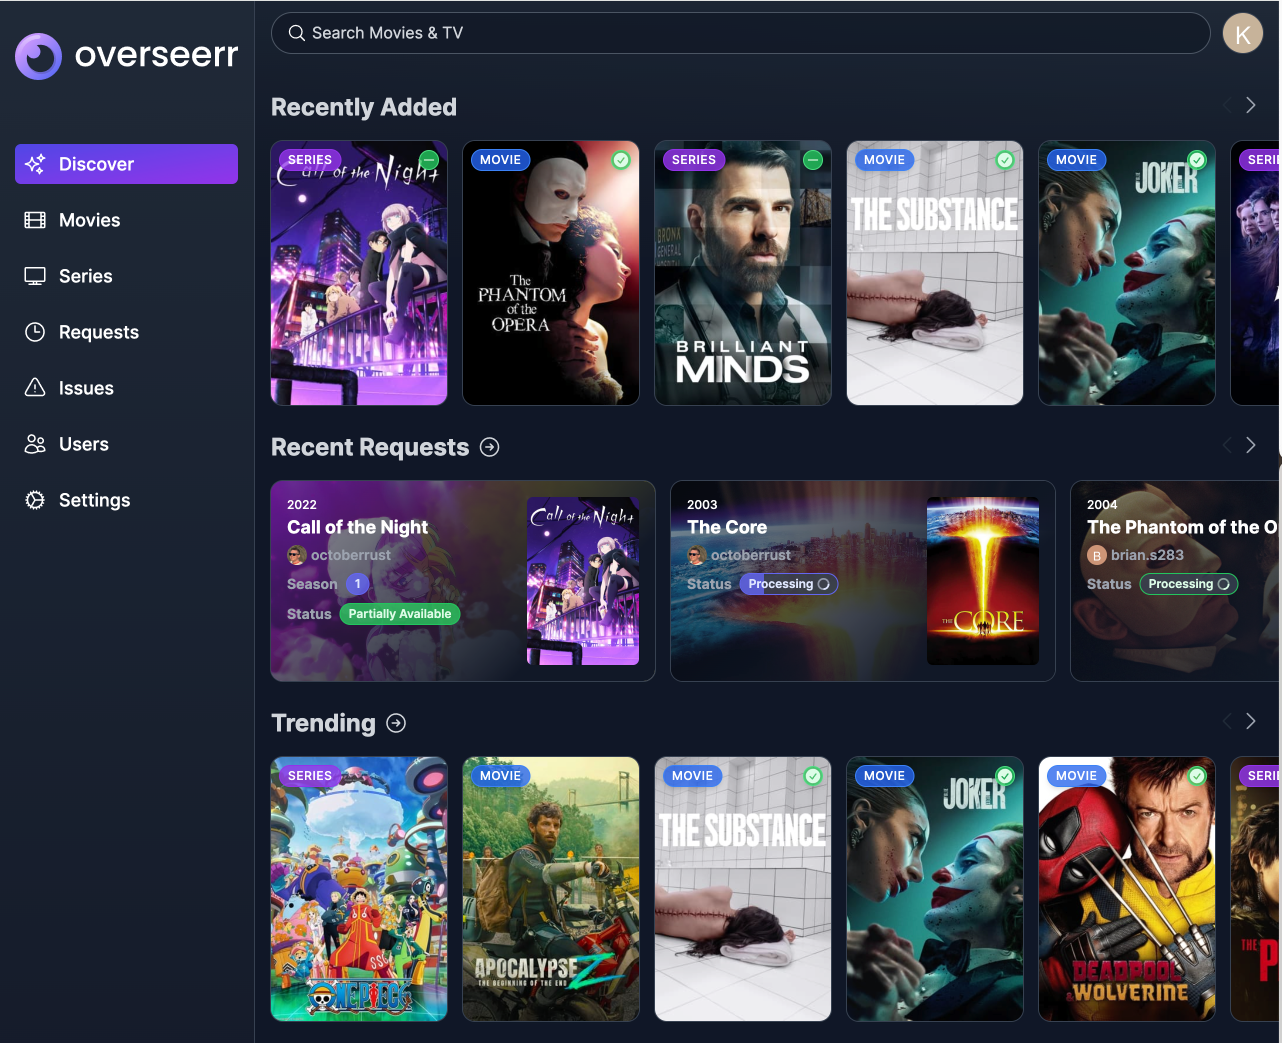The height and width of the screenshot is (1043, 1282).
Task: Click partially available badge on Brilliant Minds poster
Action: [813, 160]
